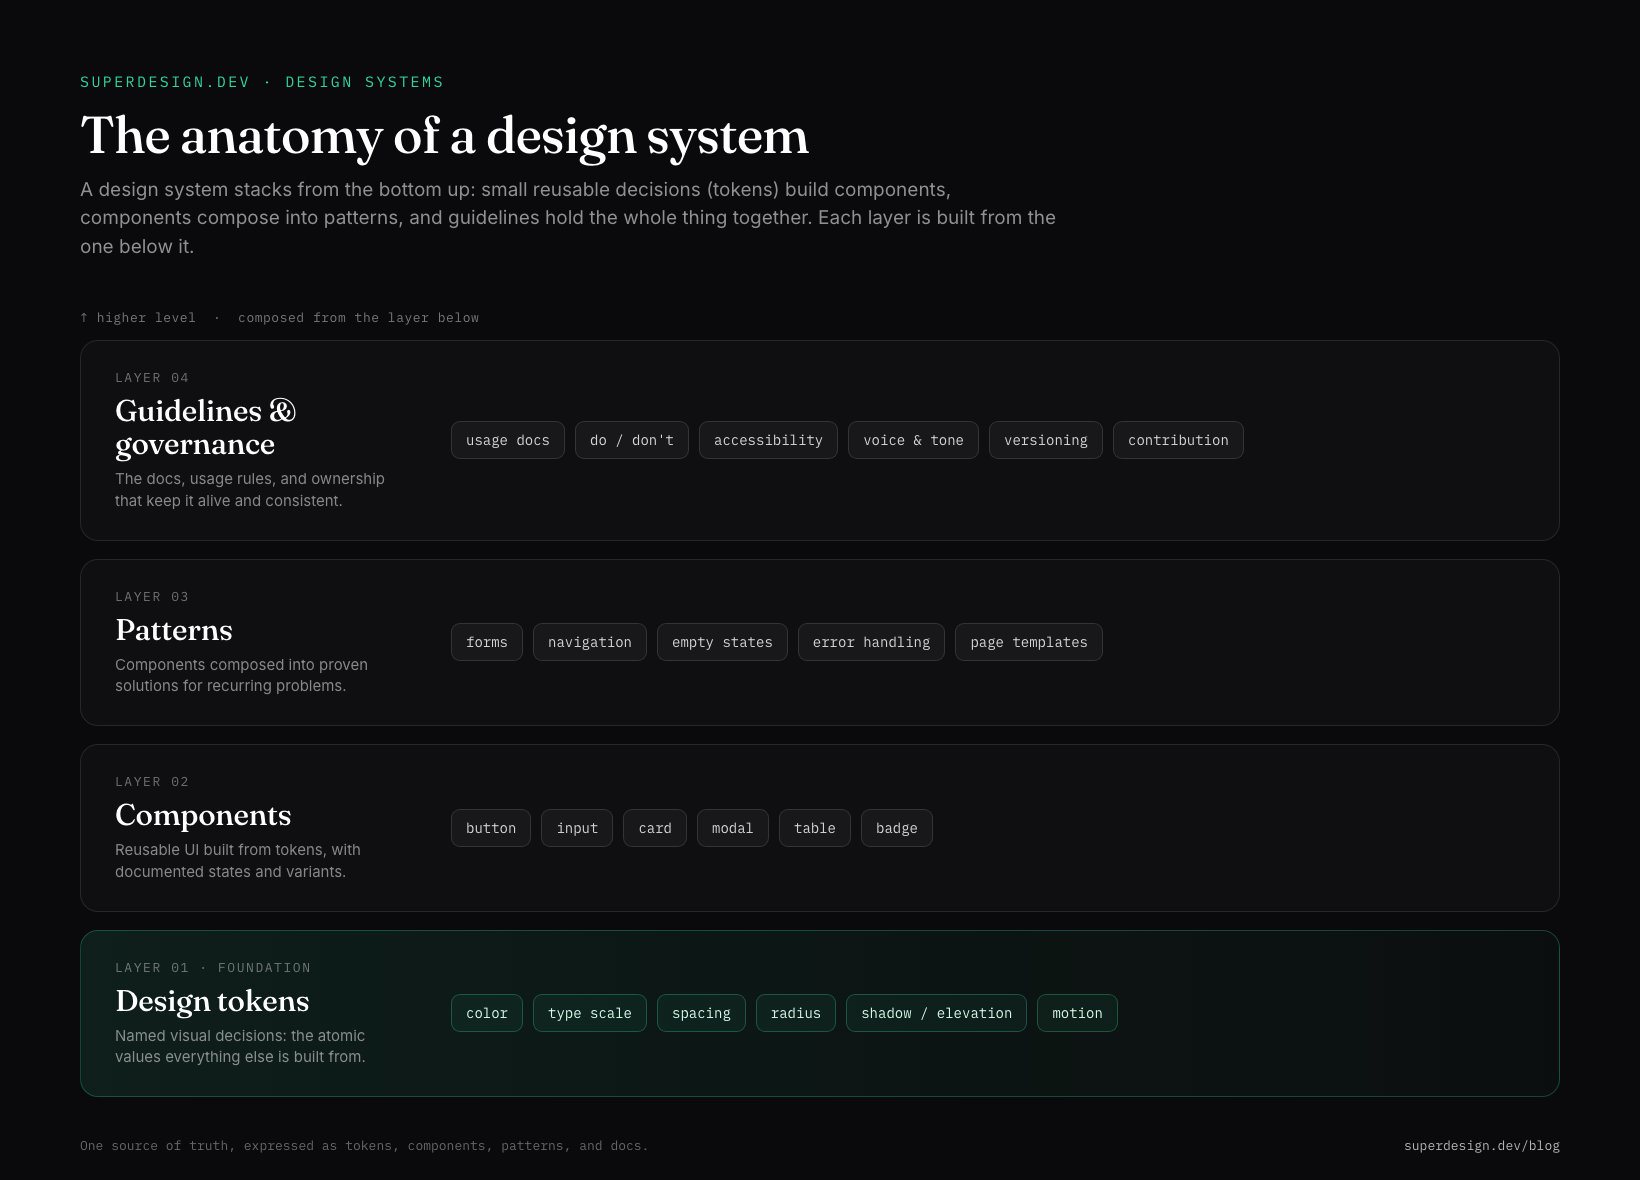The image size is (1640, 1180).
Task: Select the 'do / don't' chip
Action: pos(632,440)
